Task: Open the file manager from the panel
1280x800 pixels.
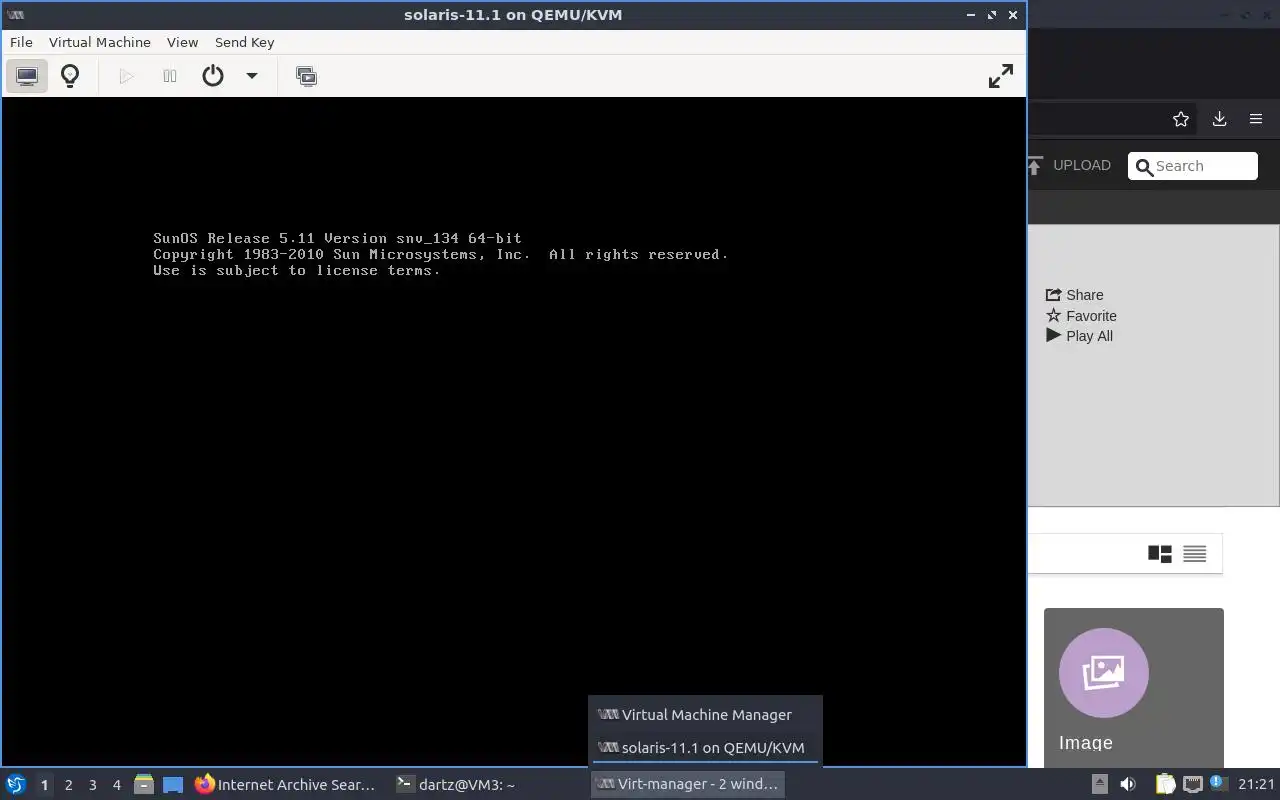Action: click(143, 785)
